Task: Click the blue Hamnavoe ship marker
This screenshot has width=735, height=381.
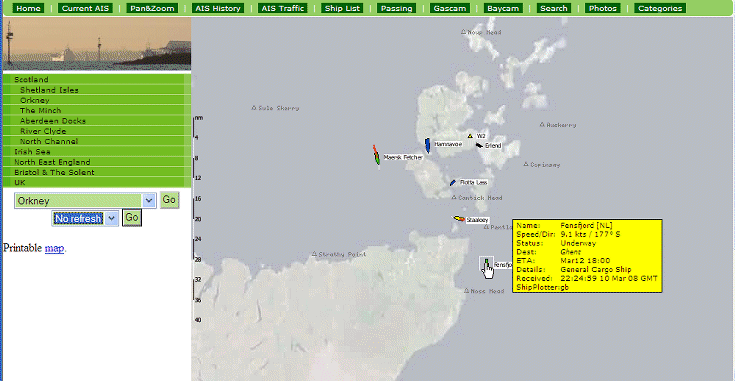Action: (x=428, y=145)
